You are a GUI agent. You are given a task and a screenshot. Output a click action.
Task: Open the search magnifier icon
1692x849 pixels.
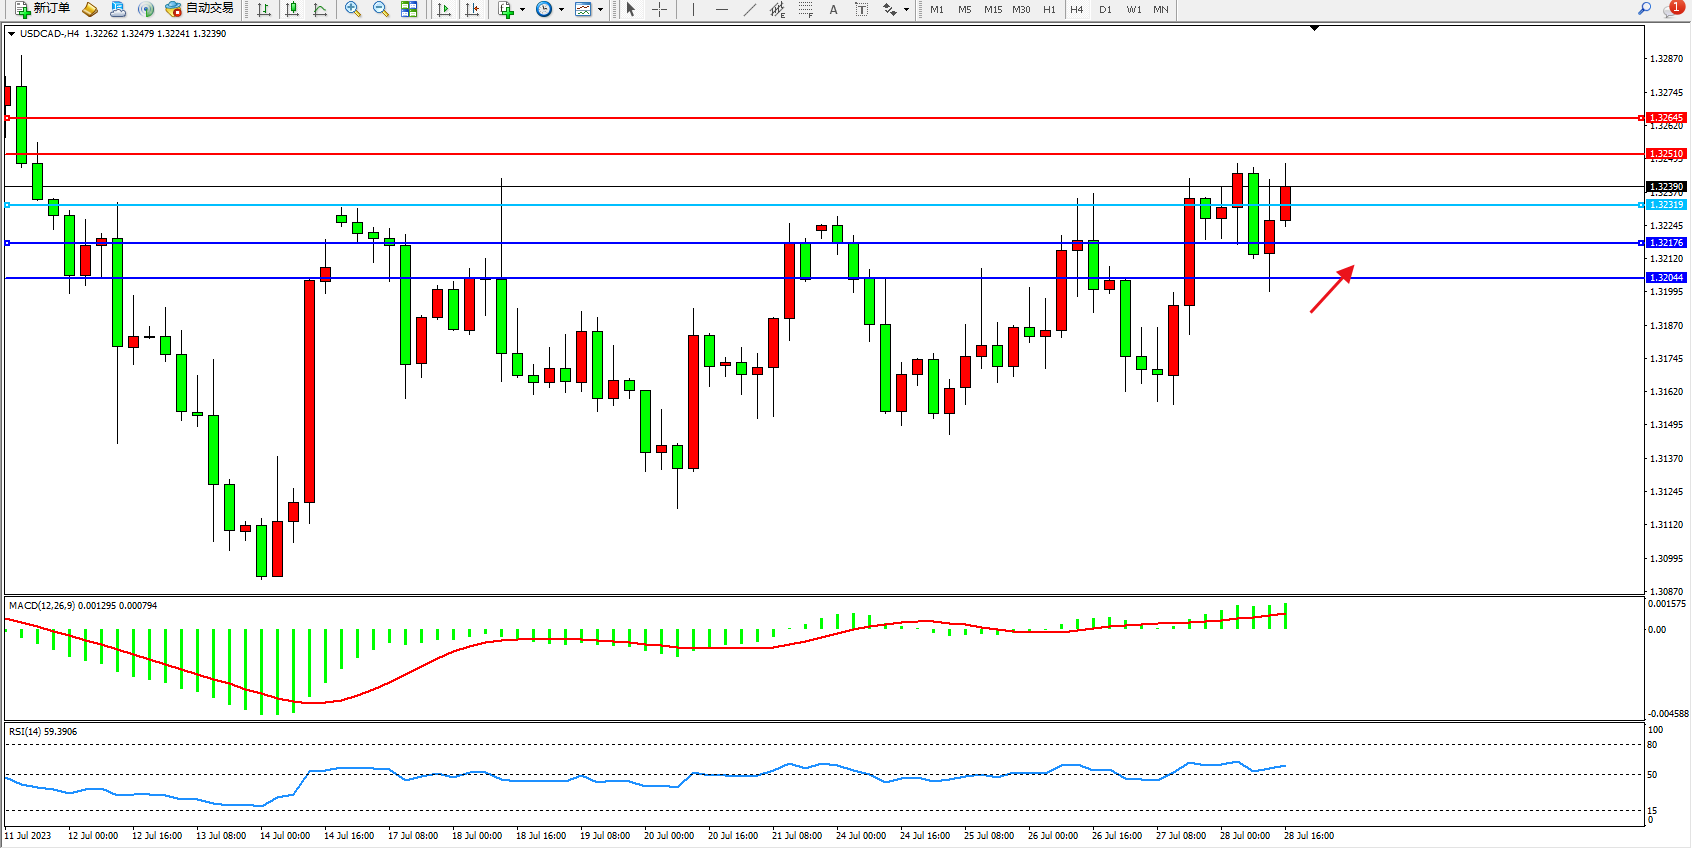coord(1644,9)
